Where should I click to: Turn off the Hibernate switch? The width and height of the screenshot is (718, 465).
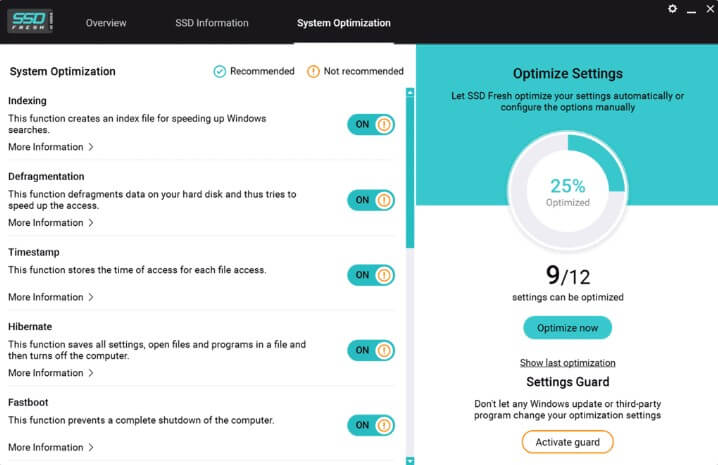[x=371, y=350]
